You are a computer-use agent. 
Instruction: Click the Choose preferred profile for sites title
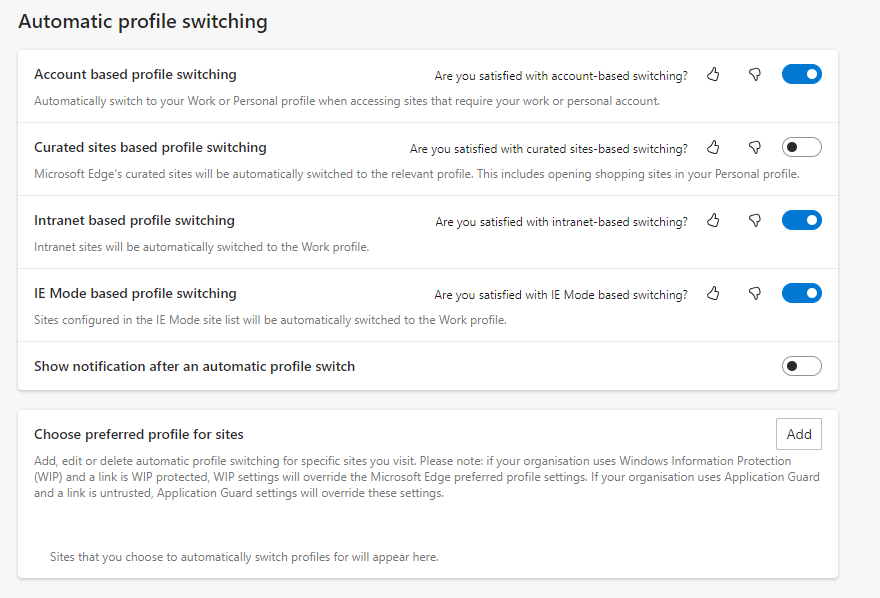[x=139, y=434]
